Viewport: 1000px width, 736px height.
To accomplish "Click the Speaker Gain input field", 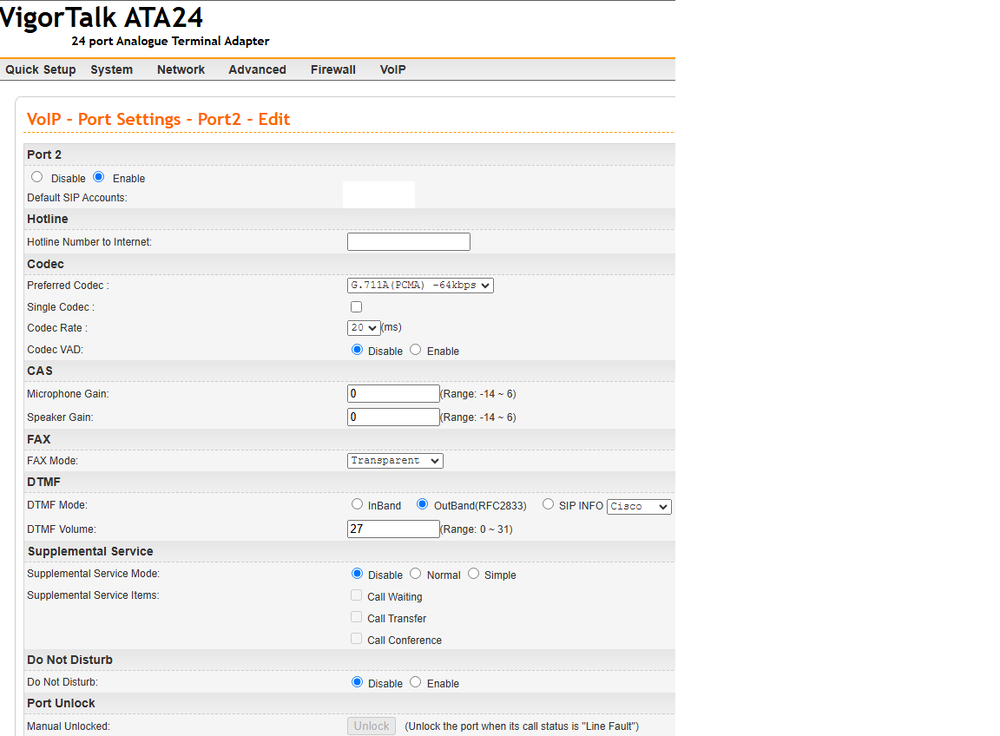I will click(x=393, y=417).
